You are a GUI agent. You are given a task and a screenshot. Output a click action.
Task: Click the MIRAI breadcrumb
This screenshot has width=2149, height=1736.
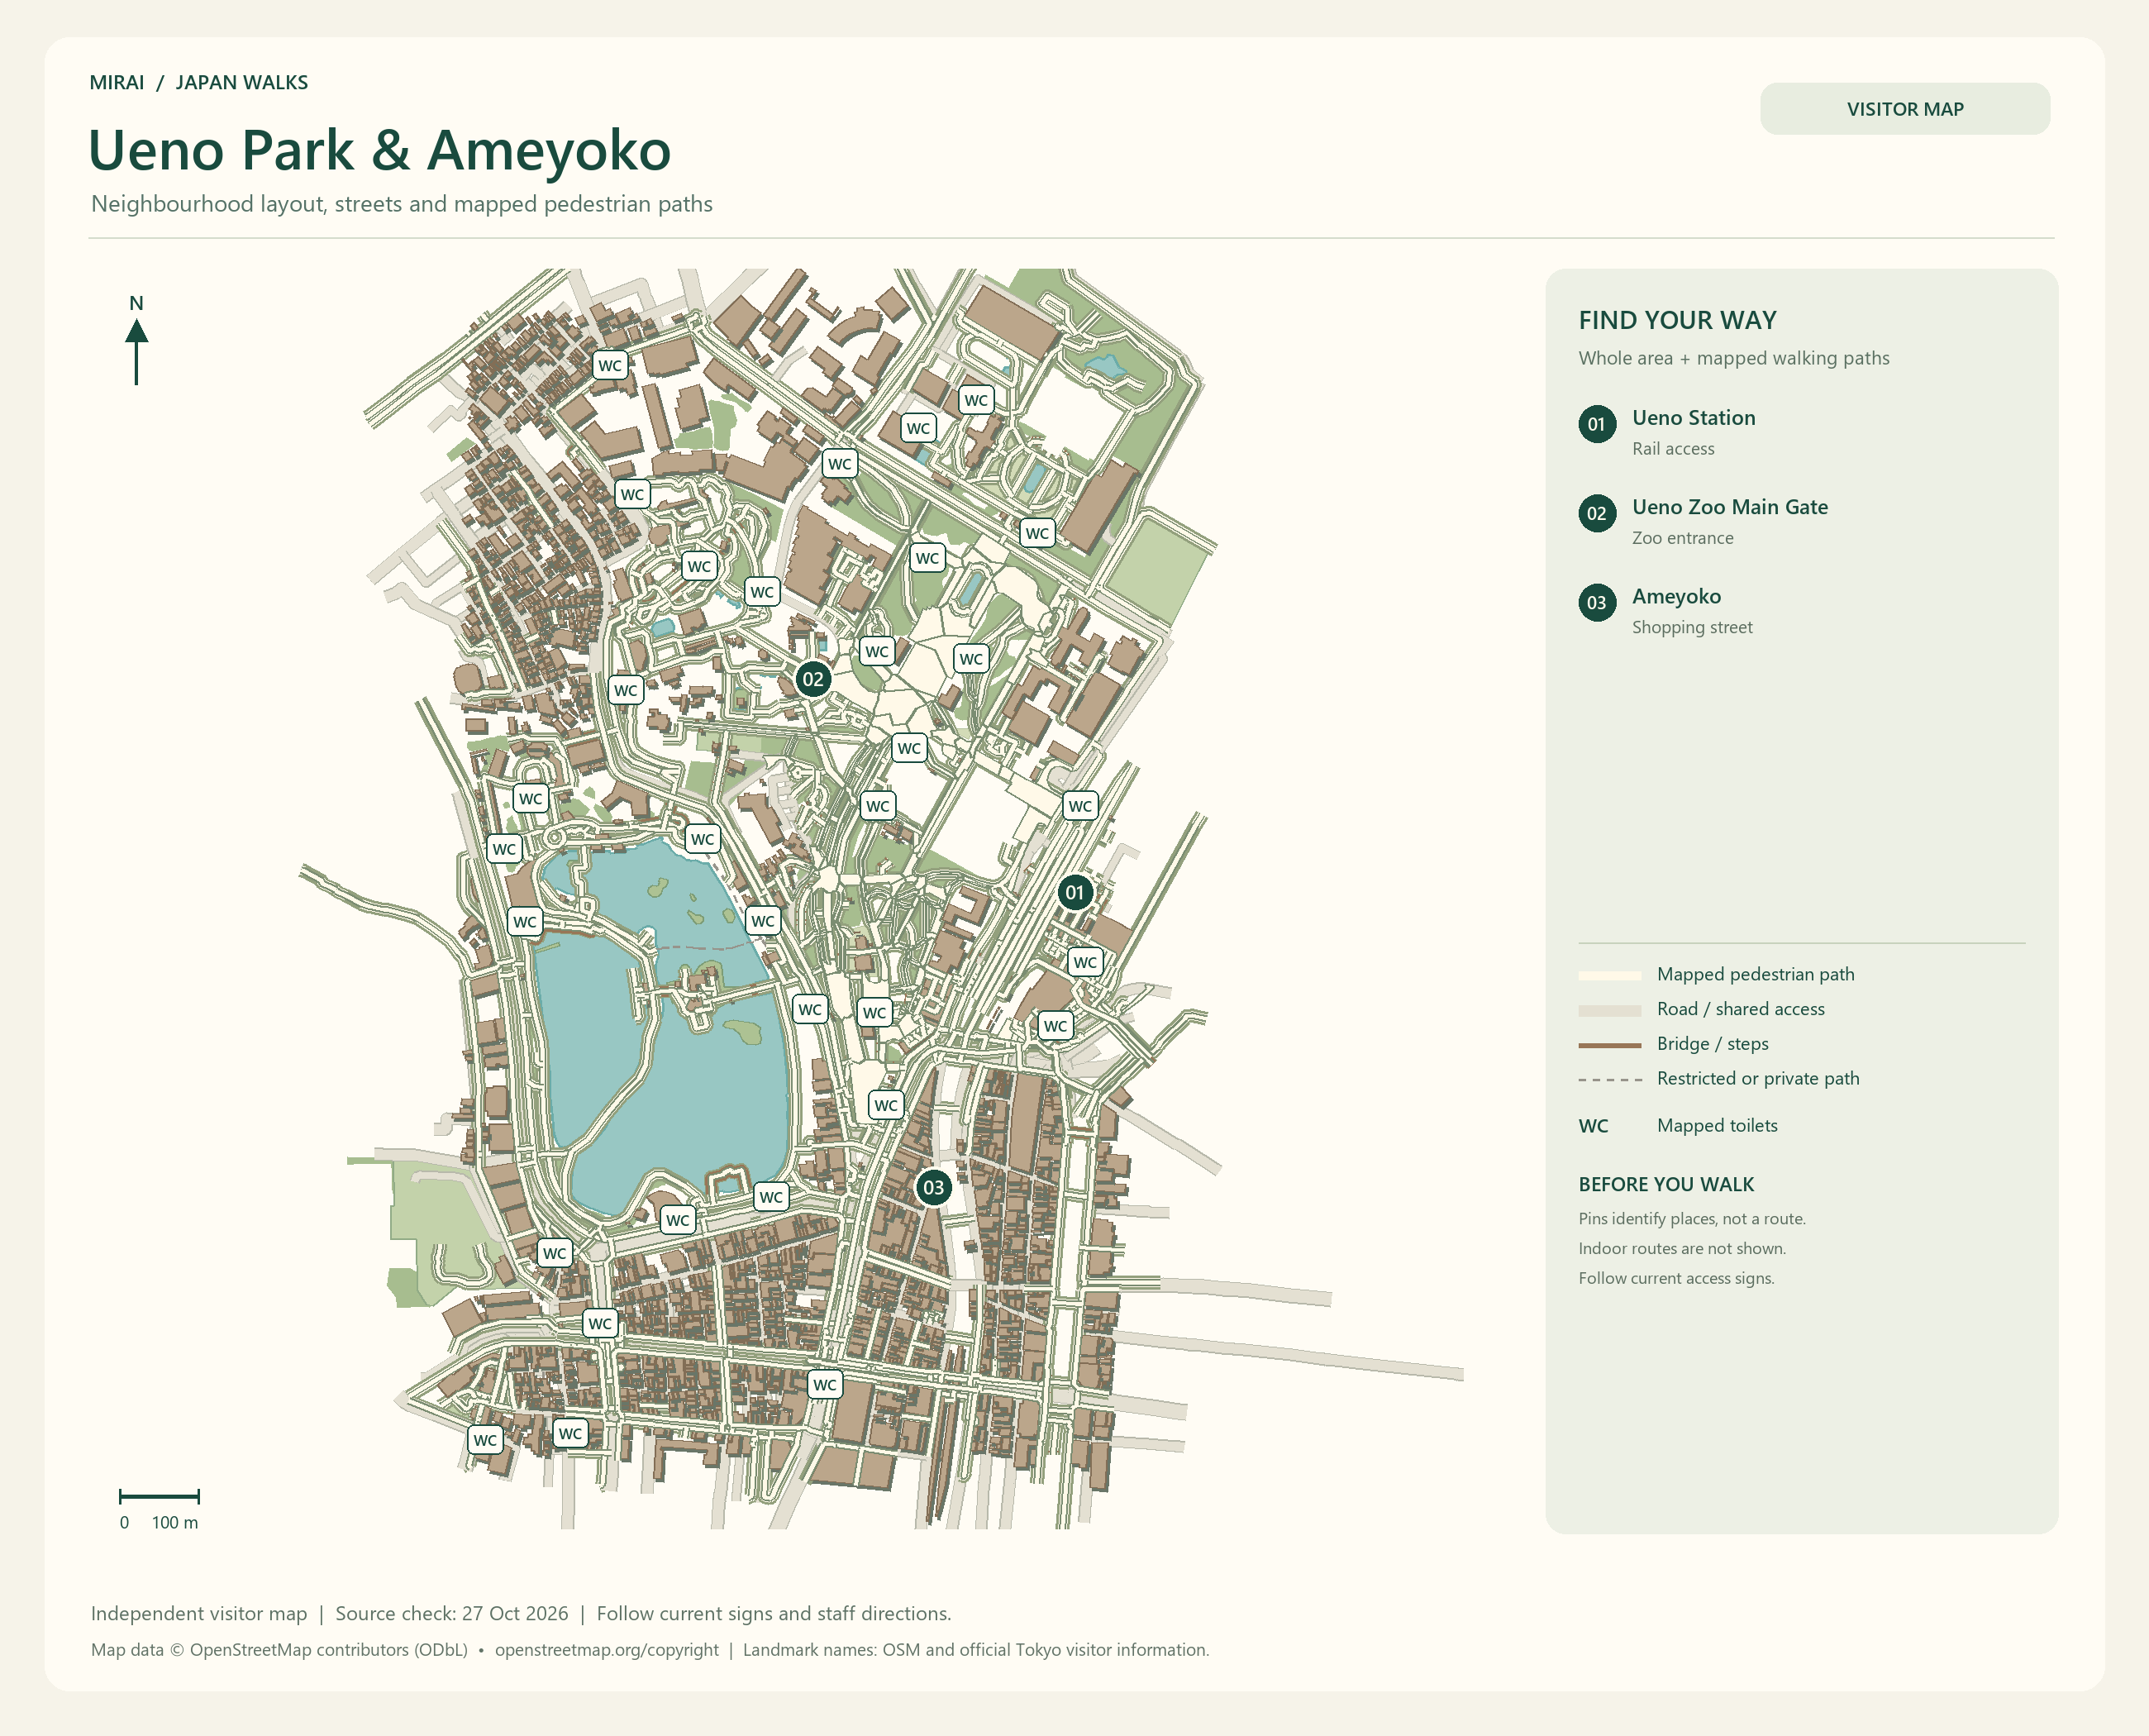(117, 82)
